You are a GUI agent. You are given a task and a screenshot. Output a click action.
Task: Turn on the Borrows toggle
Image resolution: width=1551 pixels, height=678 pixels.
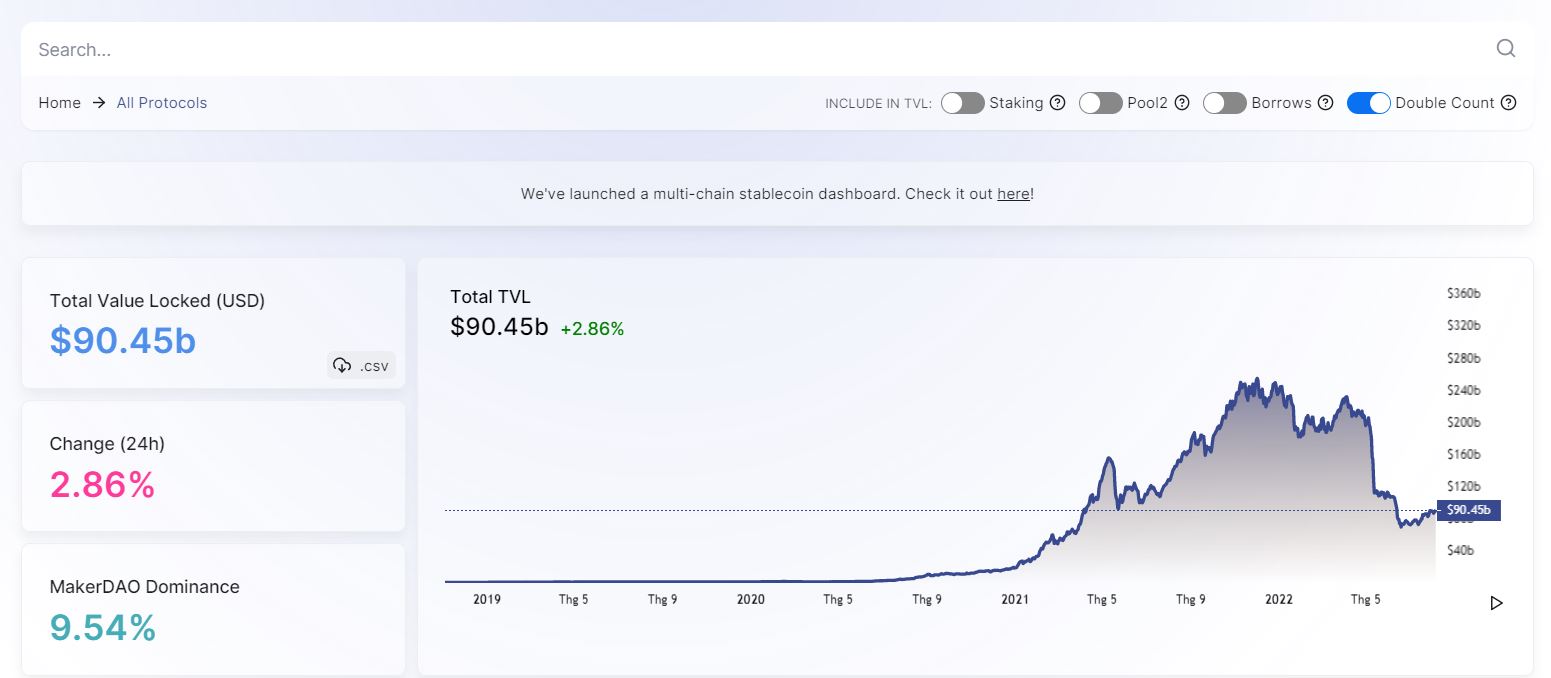point(1225,103)
